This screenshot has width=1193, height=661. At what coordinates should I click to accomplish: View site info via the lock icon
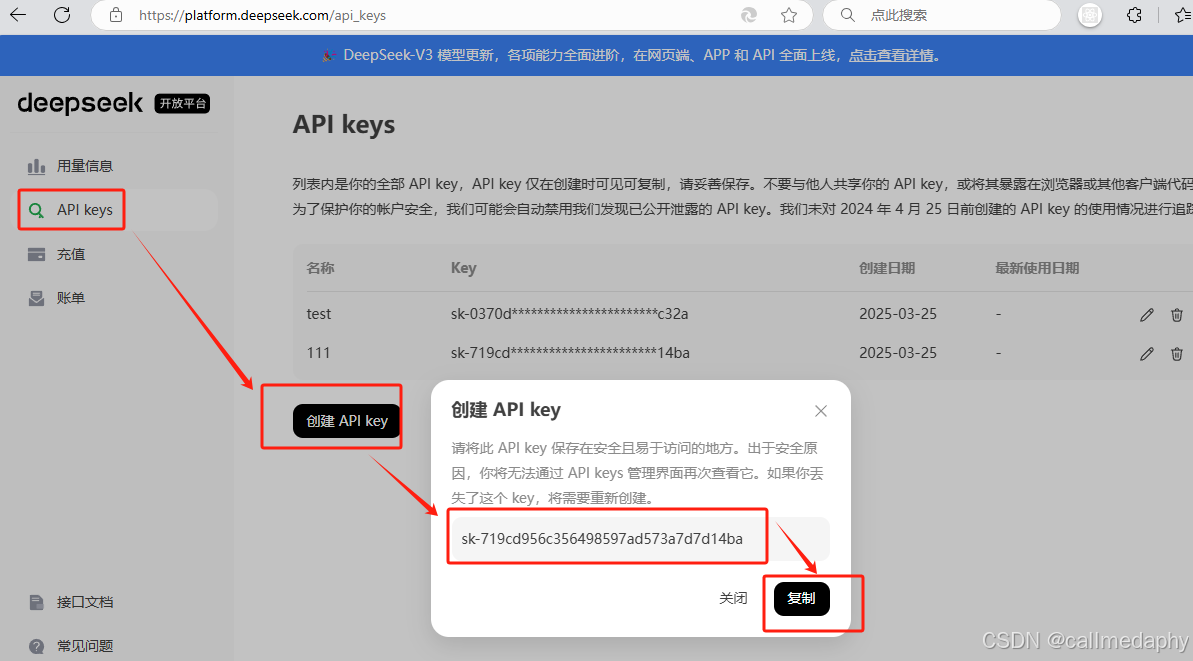click(x=116, y=15)
